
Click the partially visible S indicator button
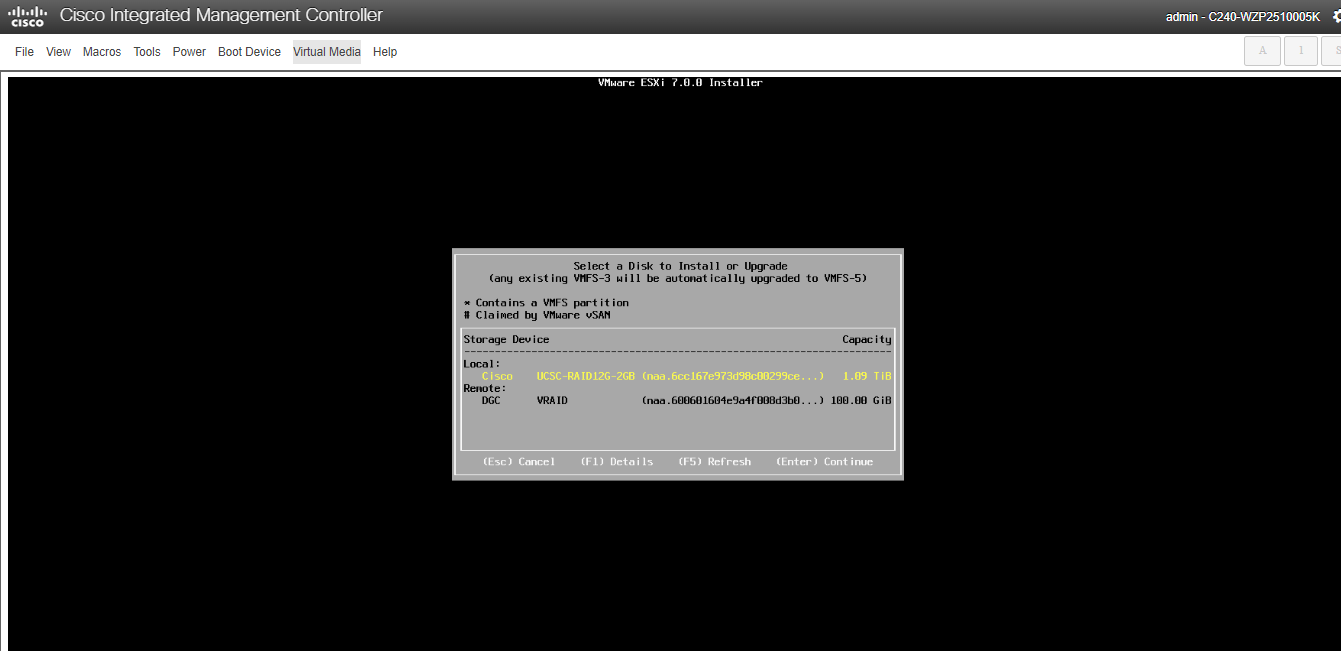[x=1333, y=51]
